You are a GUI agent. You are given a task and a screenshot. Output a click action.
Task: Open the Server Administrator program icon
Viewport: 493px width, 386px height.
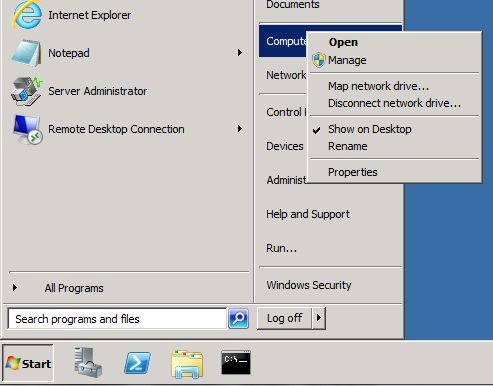[27, 91]
